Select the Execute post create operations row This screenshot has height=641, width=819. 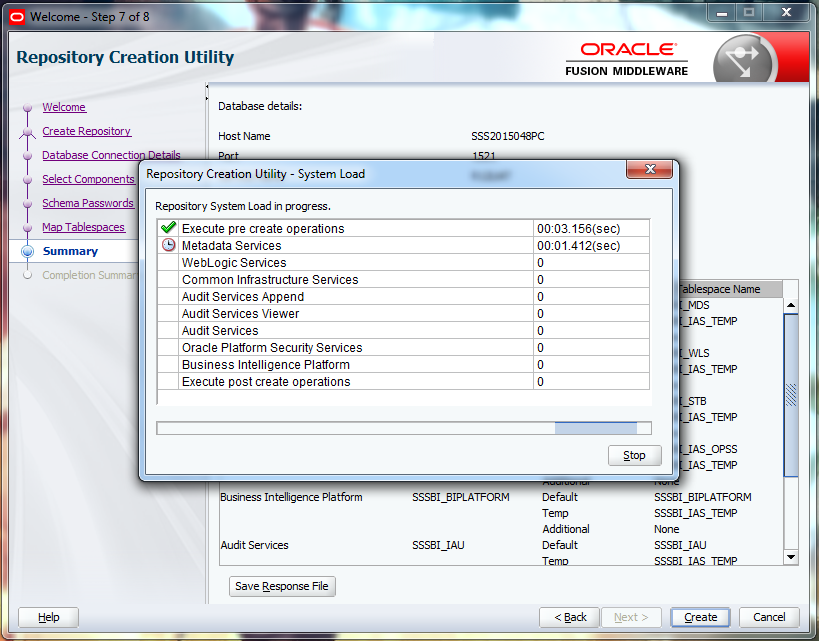click(403, 381)
